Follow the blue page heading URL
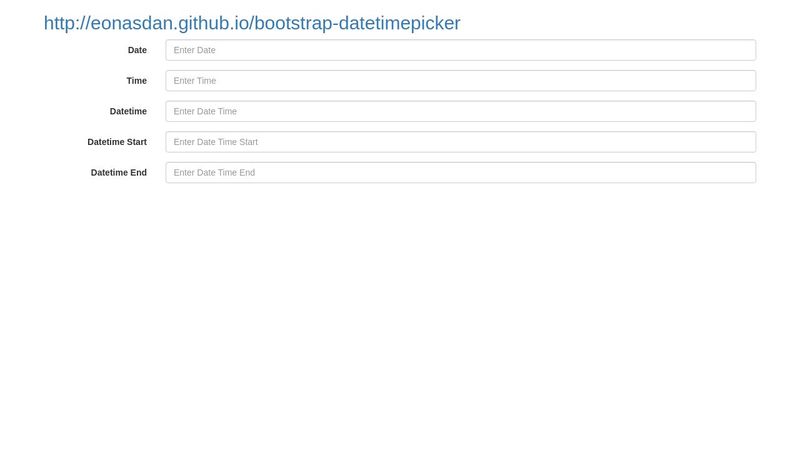800x450 pixels. [252, 23]
